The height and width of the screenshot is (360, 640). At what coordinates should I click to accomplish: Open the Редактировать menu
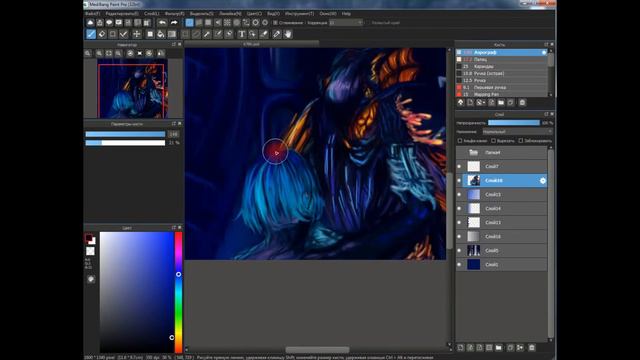coord(122,13)
